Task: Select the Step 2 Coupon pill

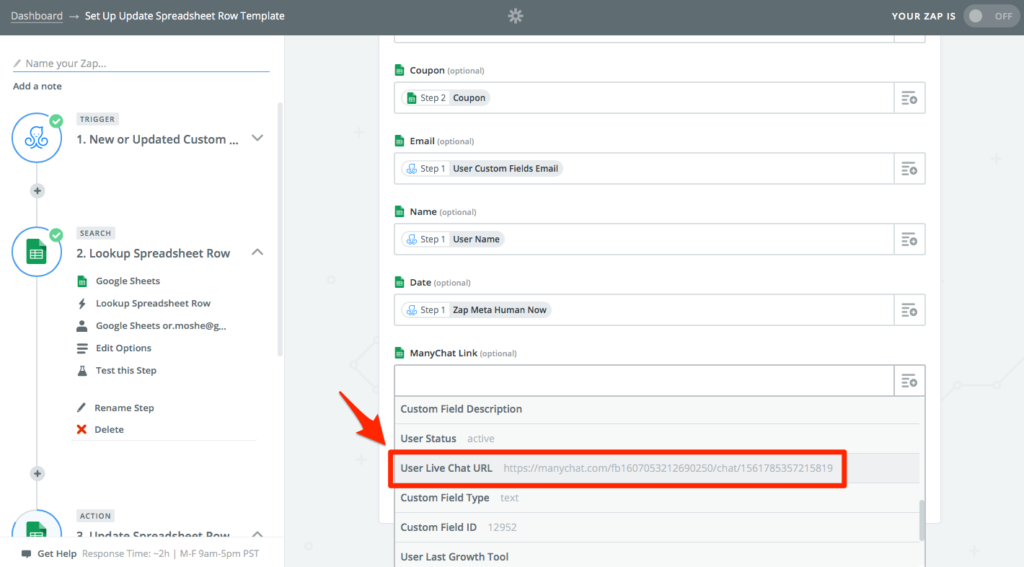Action: pyautogui.click(x=446, y=98)
